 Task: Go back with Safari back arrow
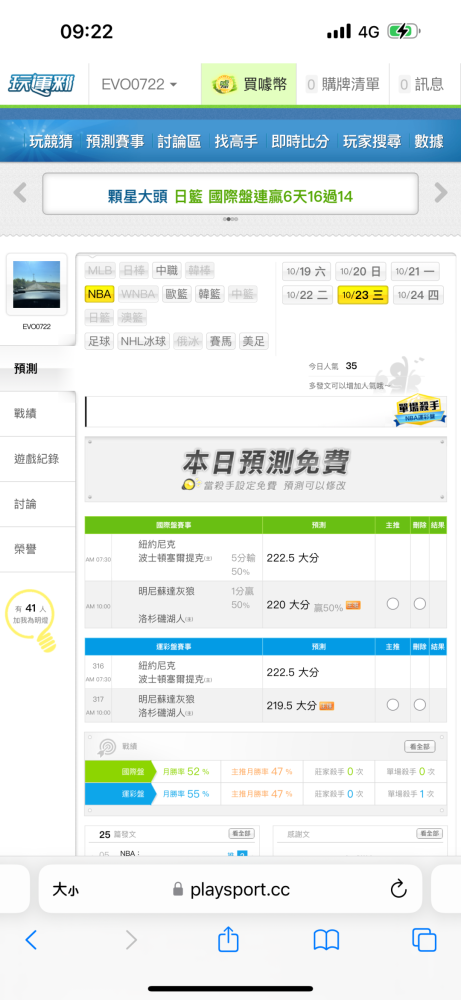[x=31, y=940]
